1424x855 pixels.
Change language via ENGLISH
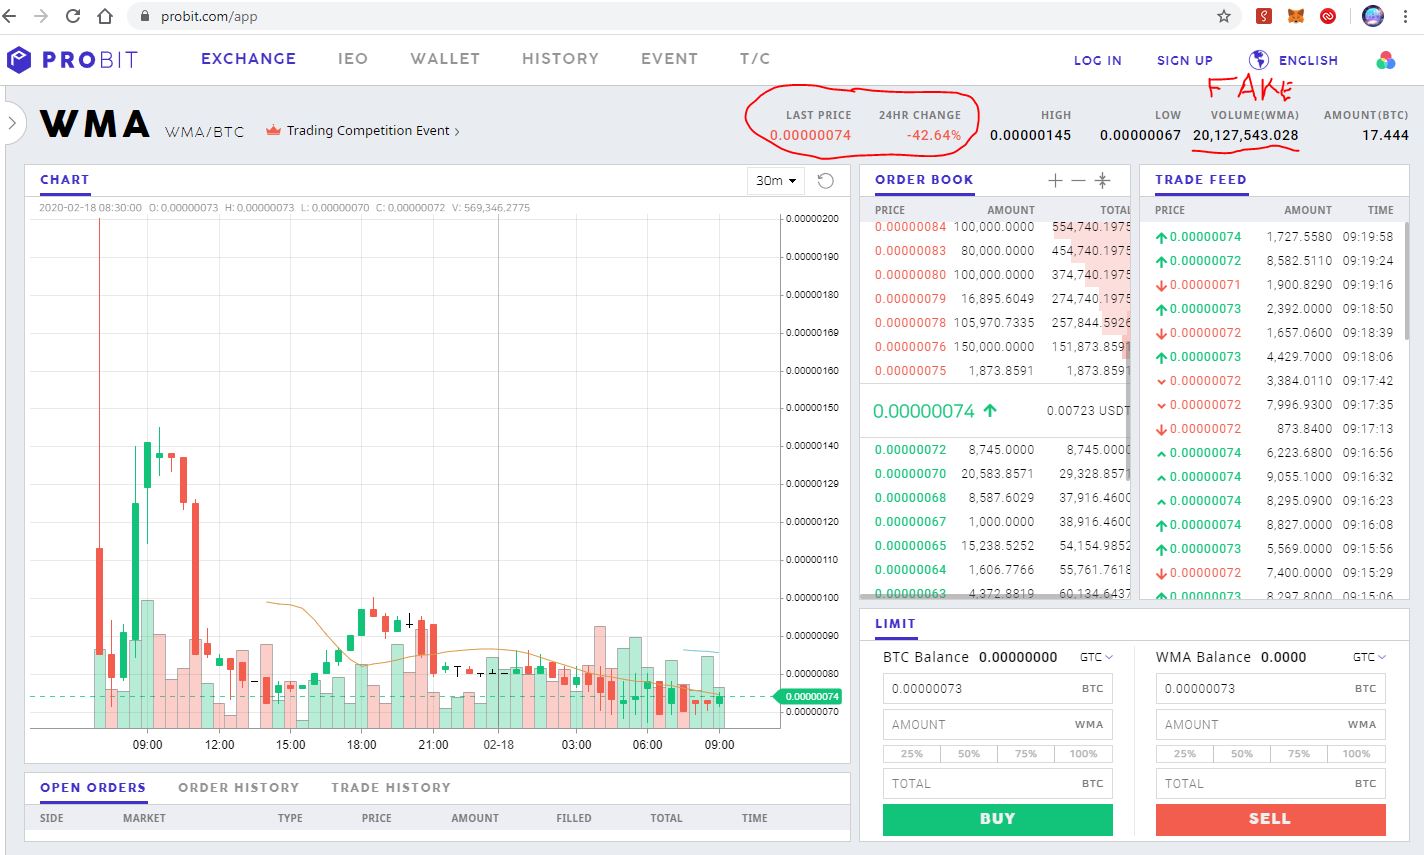[1308, 61]
